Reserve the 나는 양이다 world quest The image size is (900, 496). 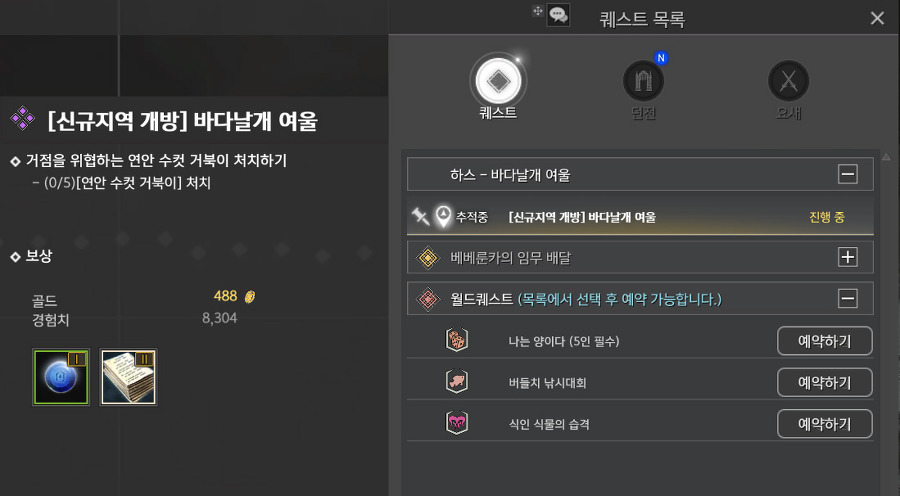[825, 341]
